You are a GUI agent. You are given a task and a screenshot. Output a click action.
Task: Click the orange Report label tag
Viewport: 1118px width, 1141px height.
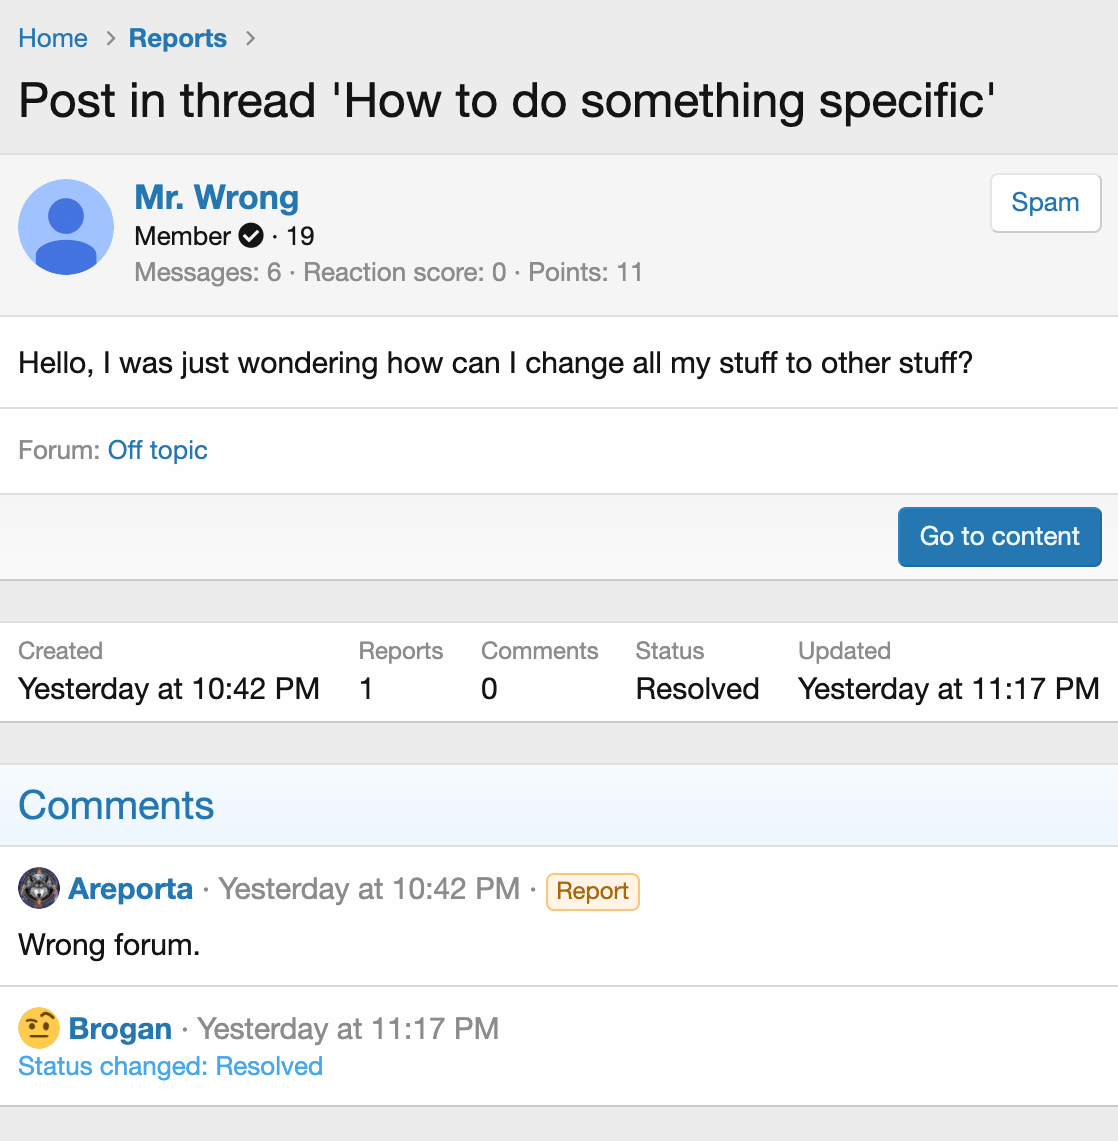click(592, 891)
